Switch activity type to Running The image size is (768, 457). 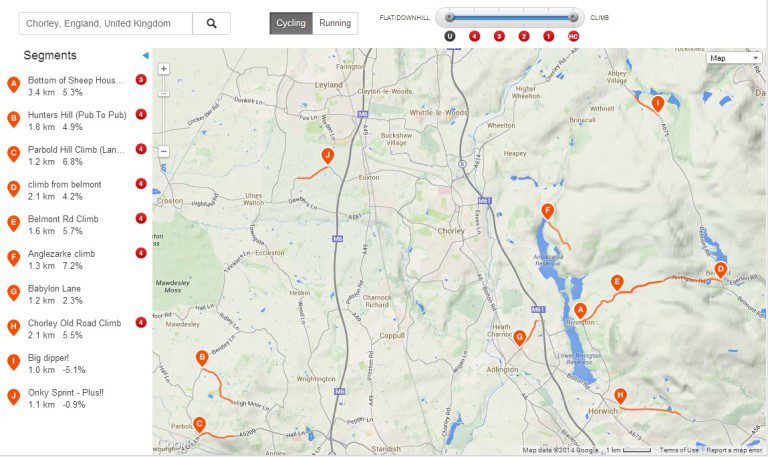click(335, 23)
